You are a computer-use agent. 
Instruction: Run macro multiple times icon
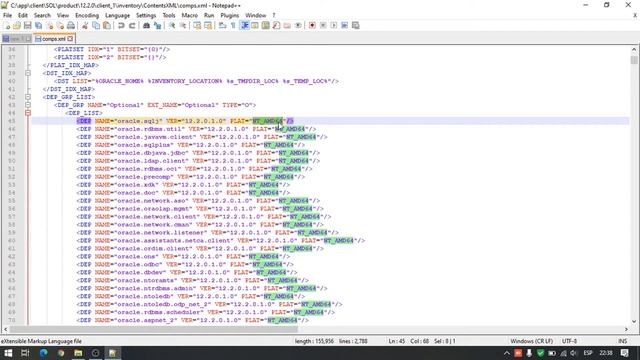click(345, 25)
